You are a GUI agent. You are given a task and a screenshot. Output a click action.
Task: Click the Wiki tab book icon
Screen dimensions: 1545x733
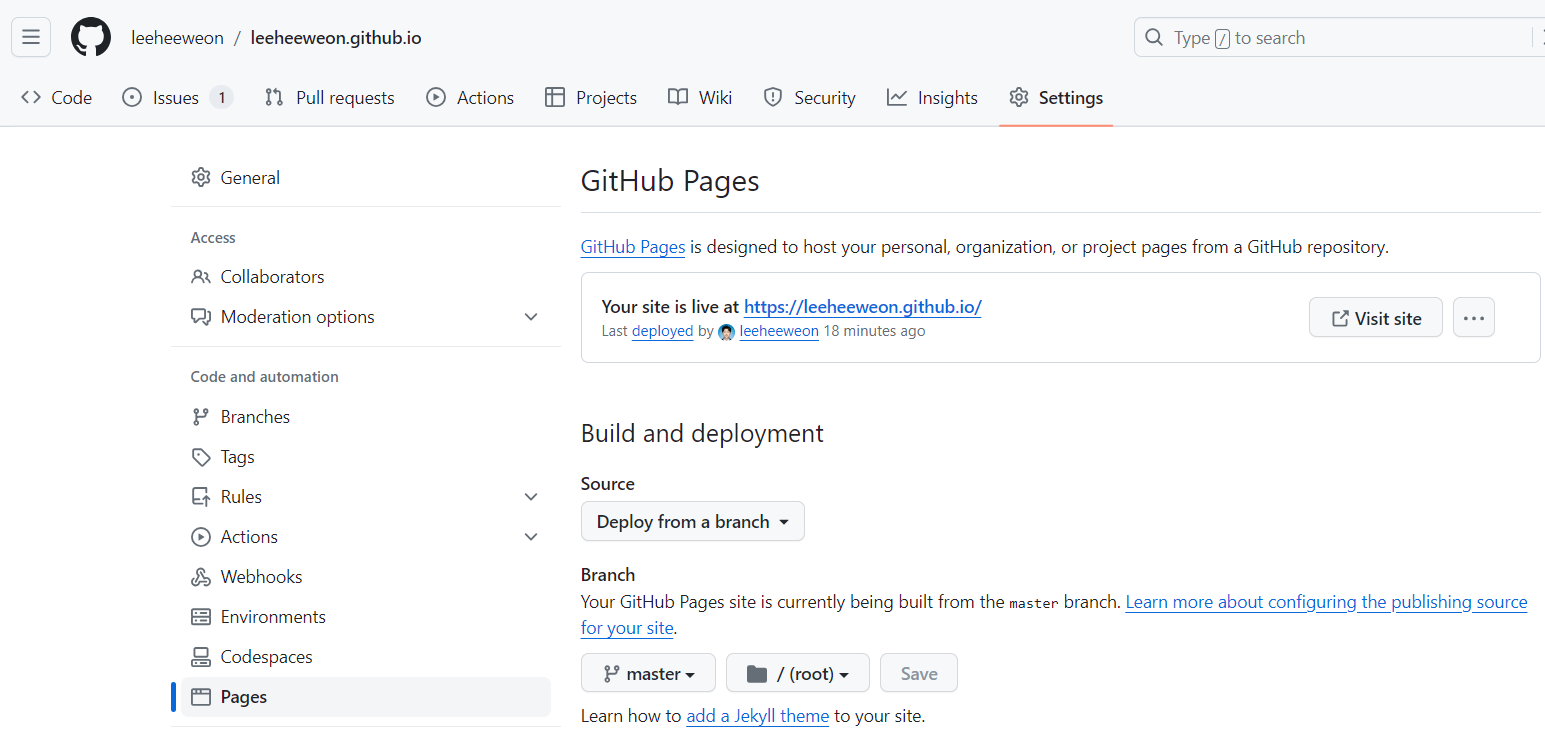click(x=678, y=98)
